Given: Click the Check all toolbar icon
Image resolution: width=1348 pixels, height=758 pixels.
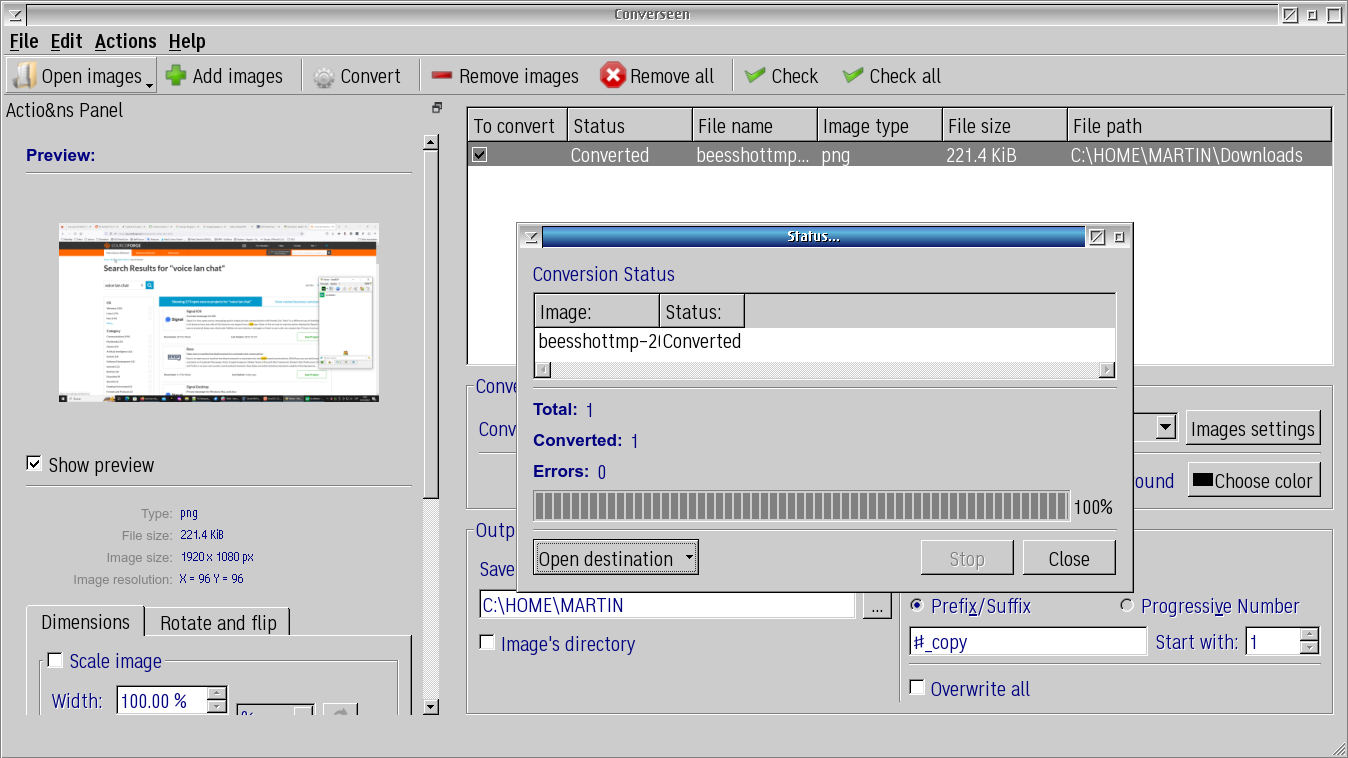Looking at the screenshot, I should coord(853,76).
